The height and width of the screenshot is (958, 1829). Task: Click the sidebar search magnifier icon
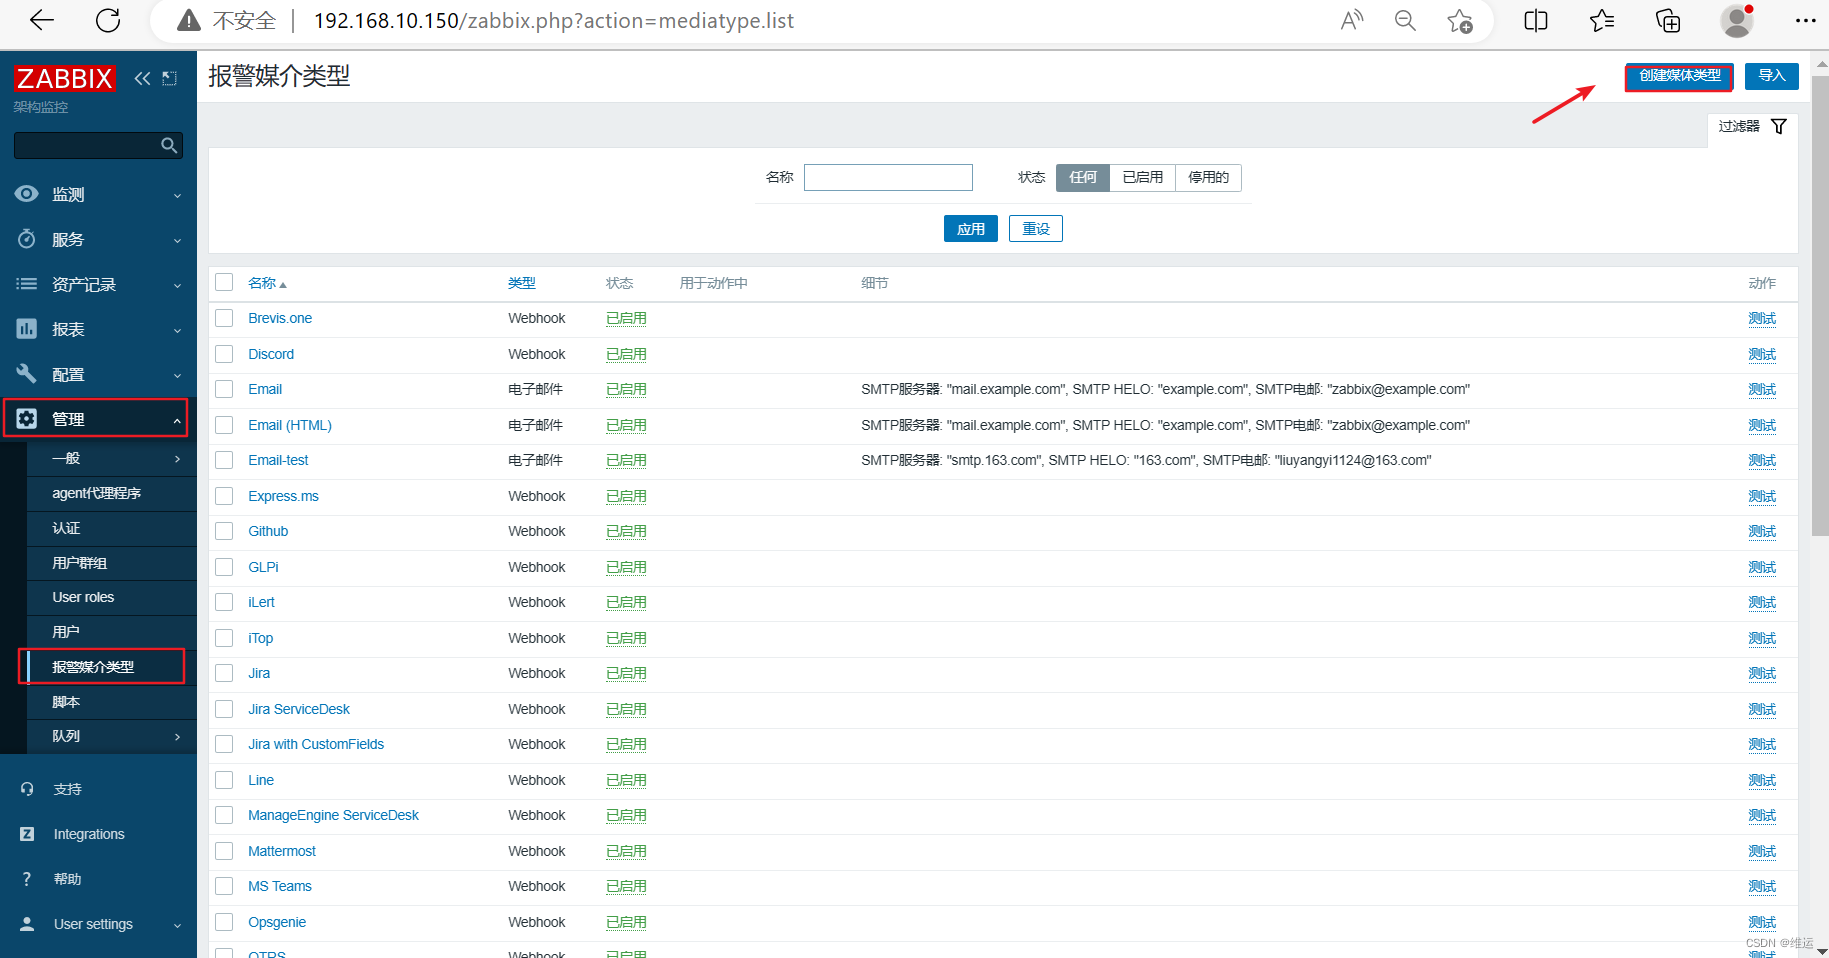click(169, 145)
